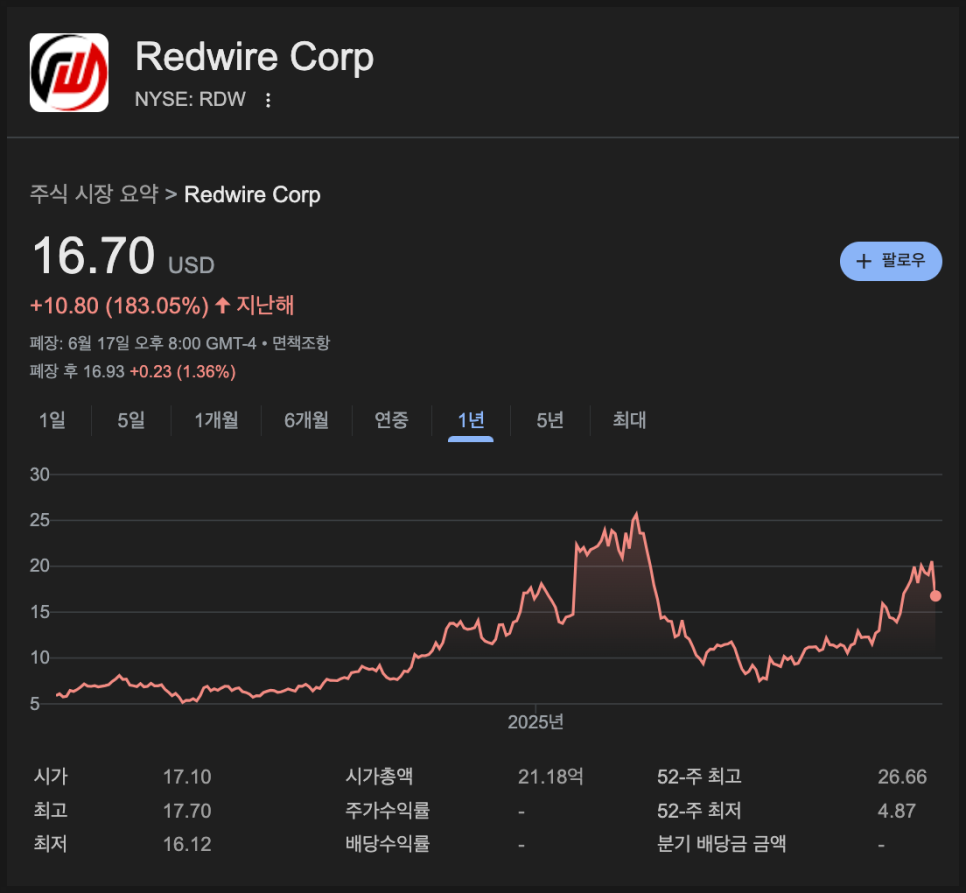
Task: Select the 1일 time range tab
Action: point(52,420)
